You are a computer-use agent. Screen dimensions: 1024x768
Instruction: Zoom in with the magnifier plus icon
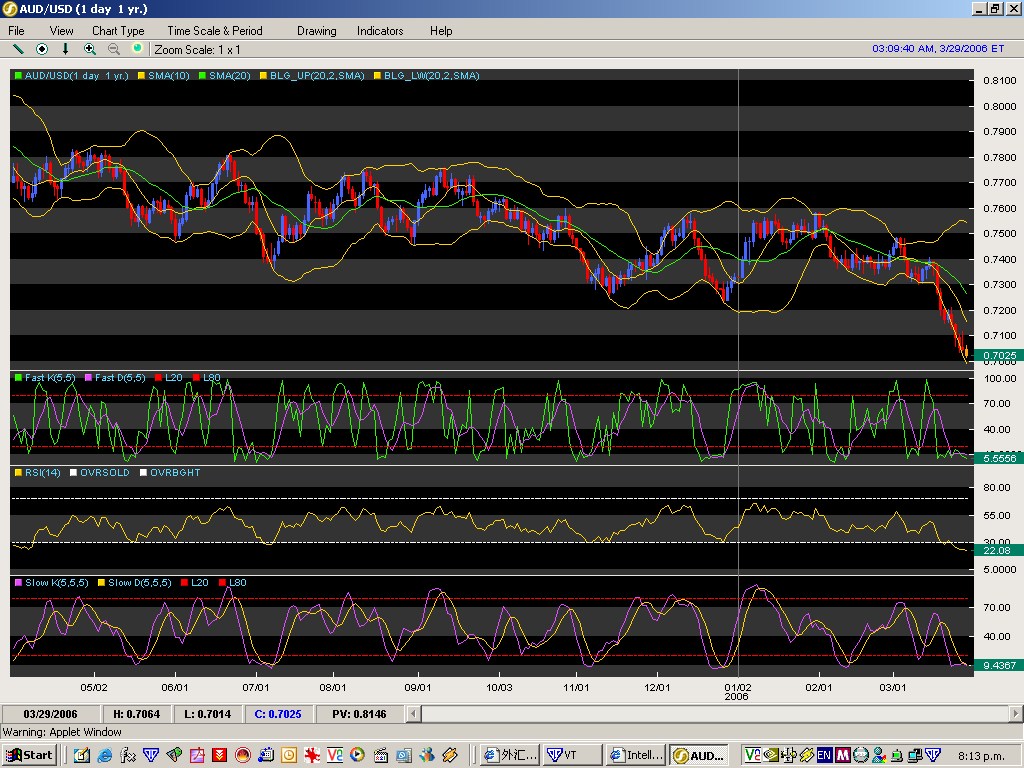[90, 48]
